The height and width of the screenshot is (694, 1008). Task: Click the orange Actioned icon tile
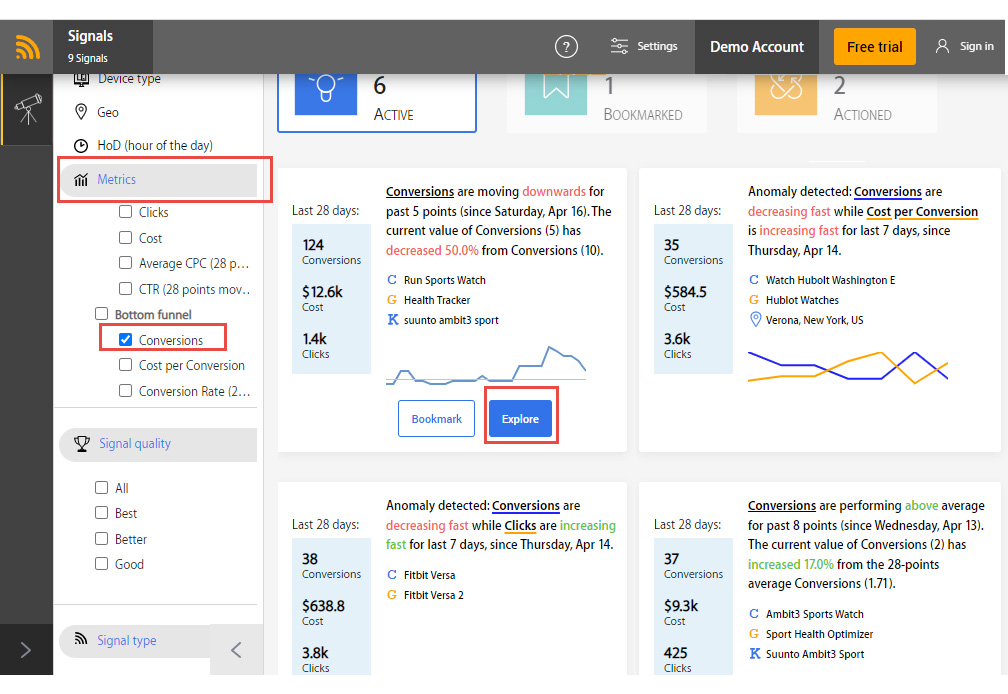coord(786,94)
